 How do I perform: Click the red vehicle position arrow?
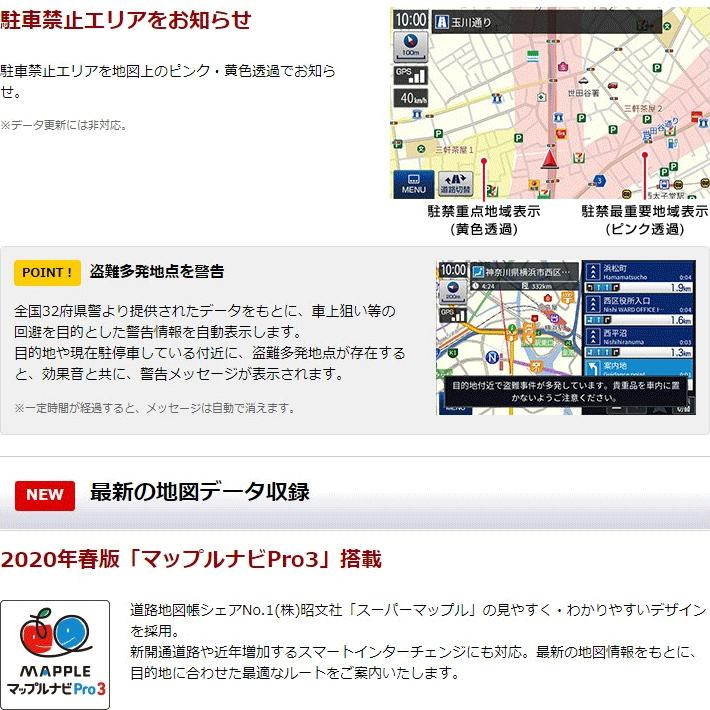[548, 158]
